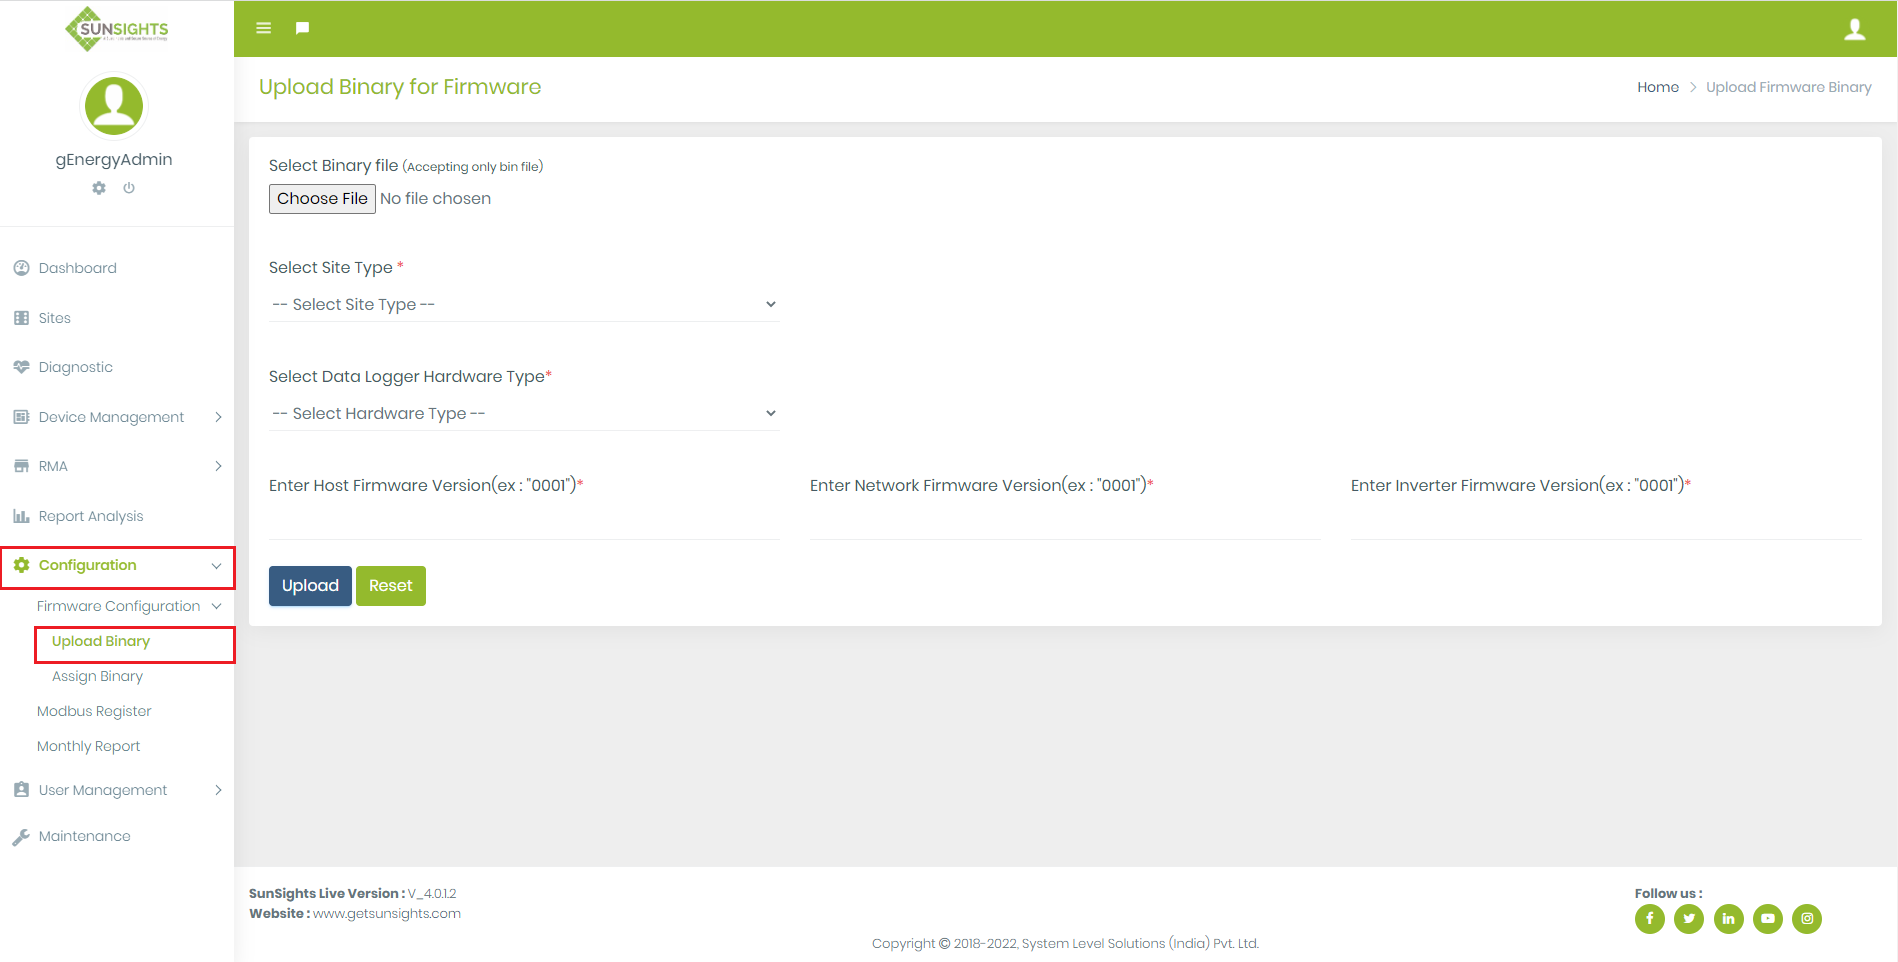The width and height of the screenshot is (1898, 962).
Task: Open the Select Site Type dropdown
Action: point(523,304)
